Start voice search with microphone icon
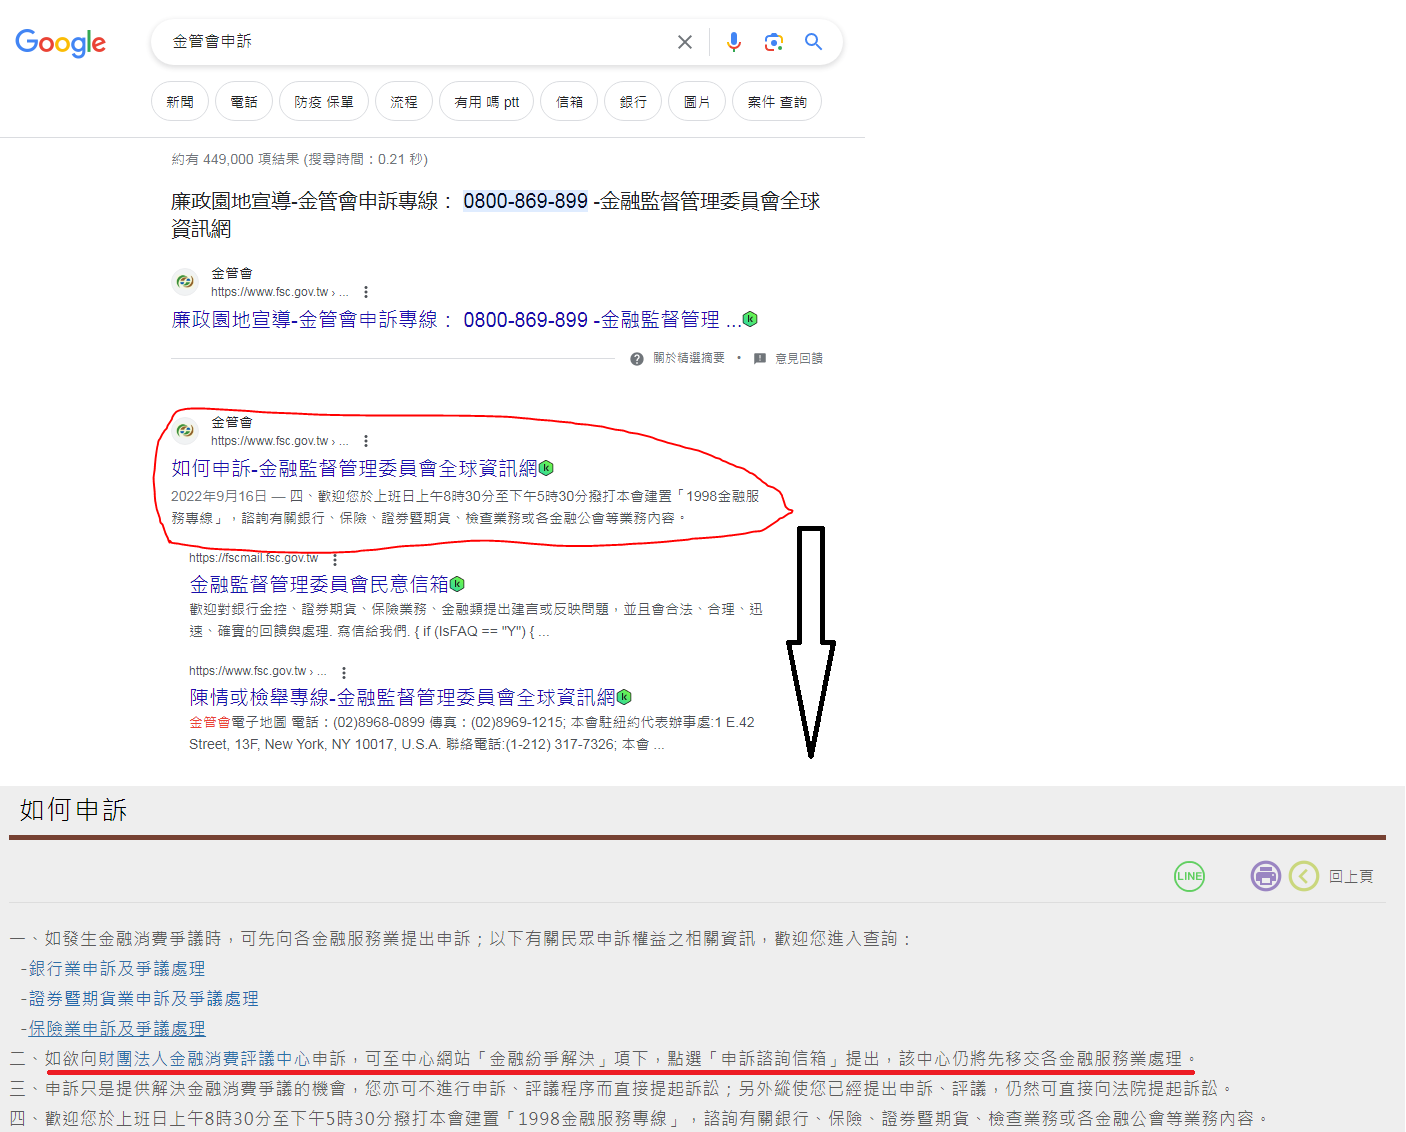The width and height of the screenshot is (1406, 1132). pos(734,42)
